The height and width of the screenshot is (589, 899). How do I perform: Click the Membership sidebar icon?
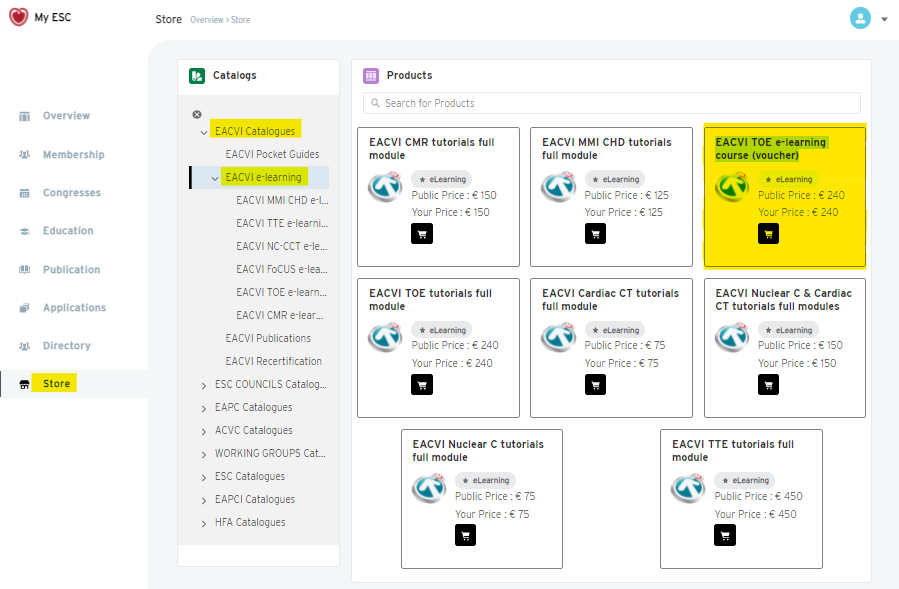click(24, 155)
